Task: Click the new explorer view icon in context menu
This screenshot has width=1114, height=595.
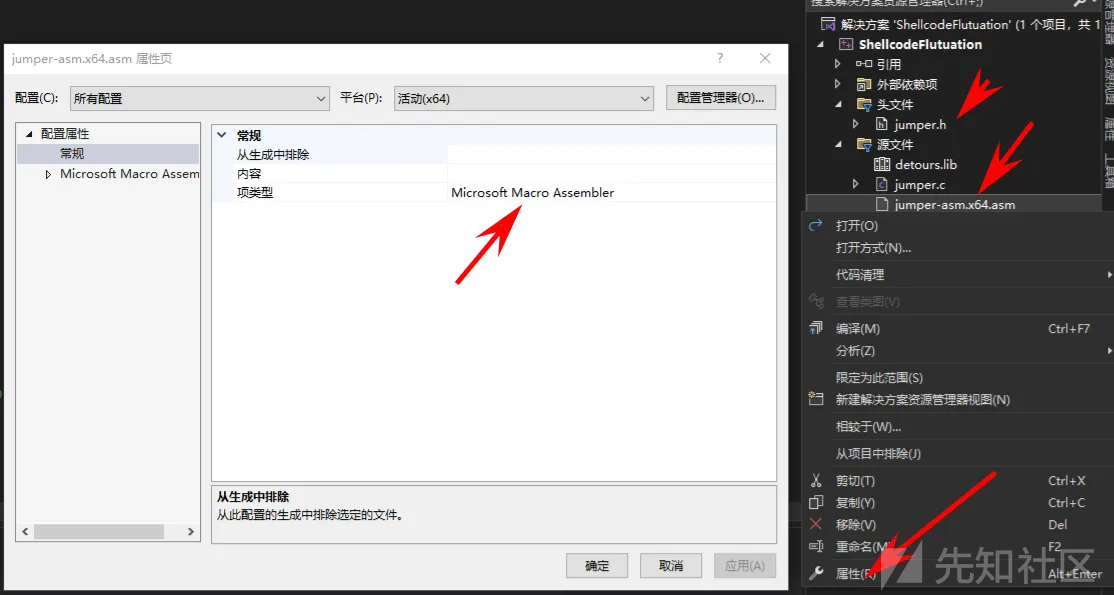Action: point(816,400)
